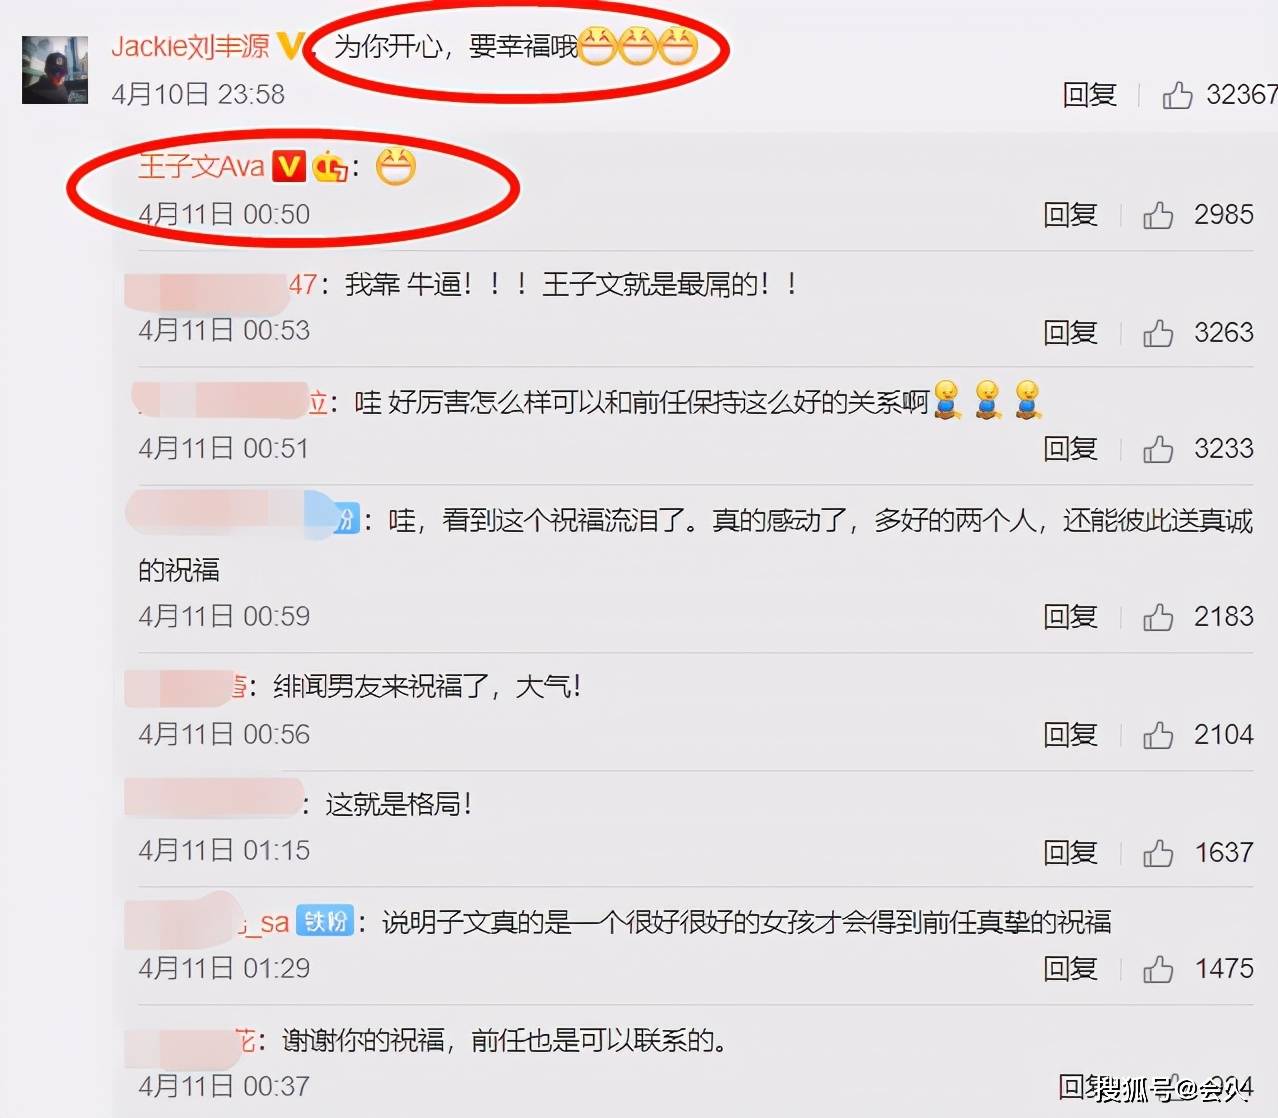Visit 王子文Ava's profile via username
The height and width of the screenshot is (1118, 1278).
[x=201, y=166]
